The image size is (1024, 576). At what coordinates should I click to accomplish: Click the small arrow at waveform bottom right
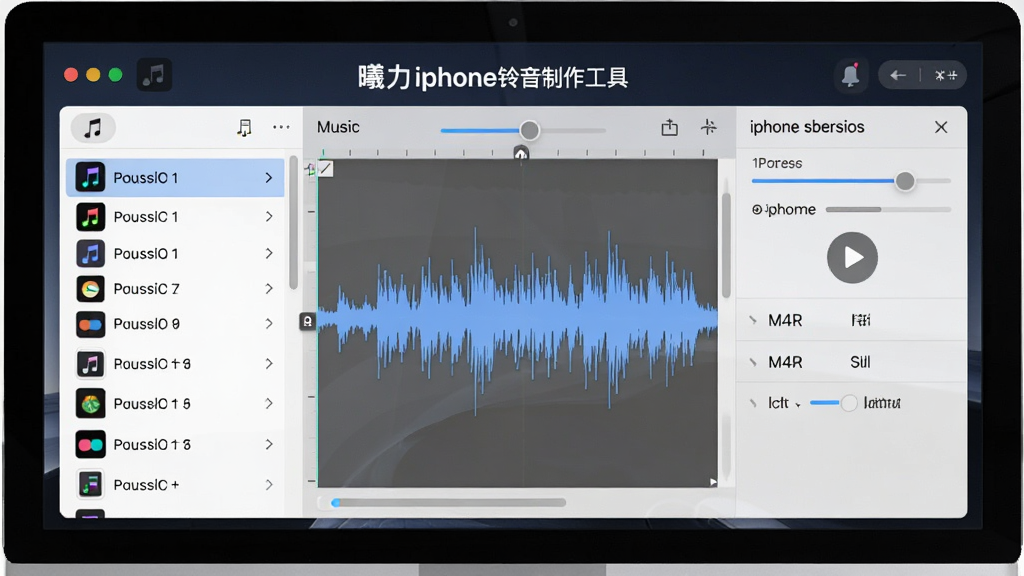(712, 482)
